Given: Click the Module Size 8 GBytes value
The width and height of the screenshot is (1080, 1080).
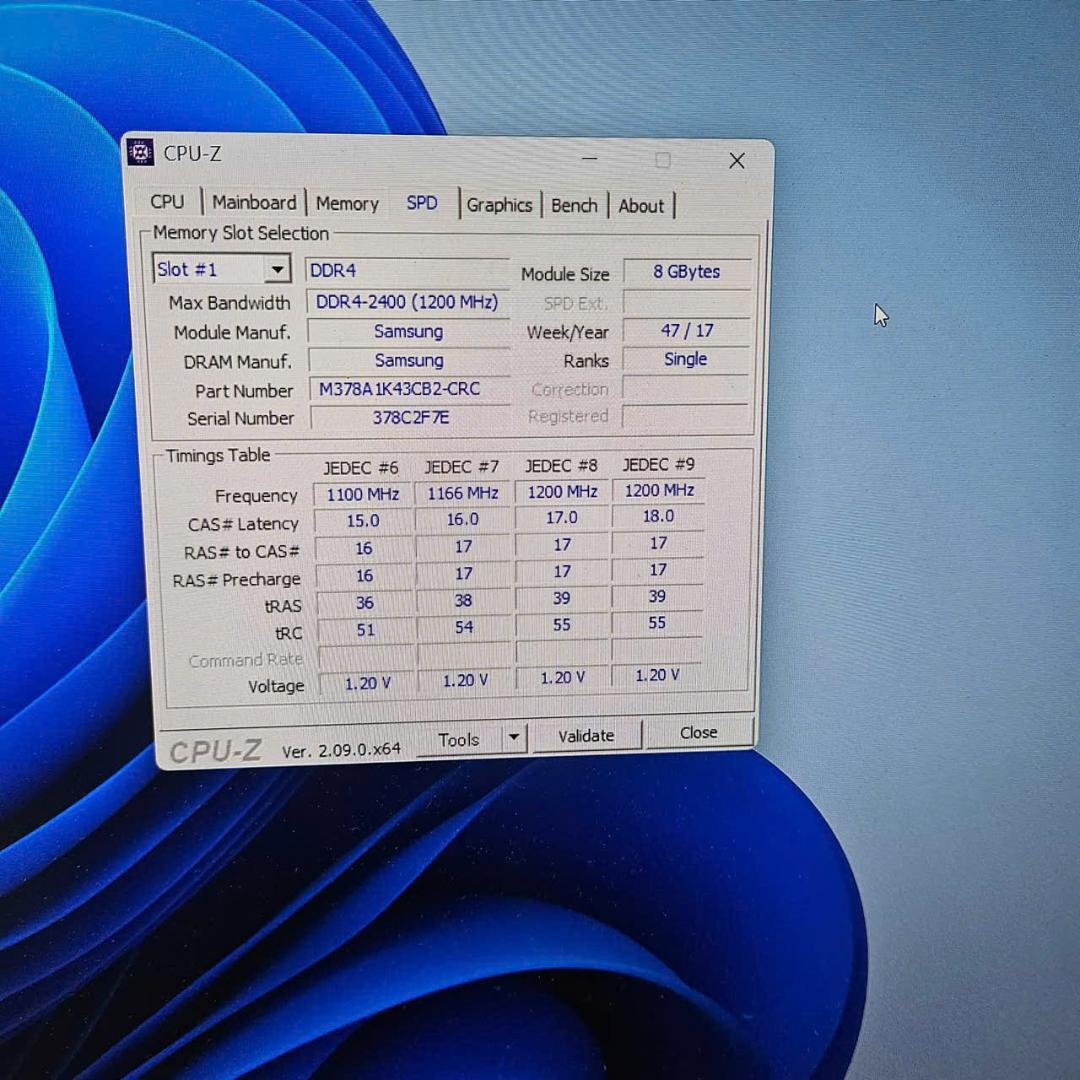Looking at the screenshot, I should tap(687, 271).
